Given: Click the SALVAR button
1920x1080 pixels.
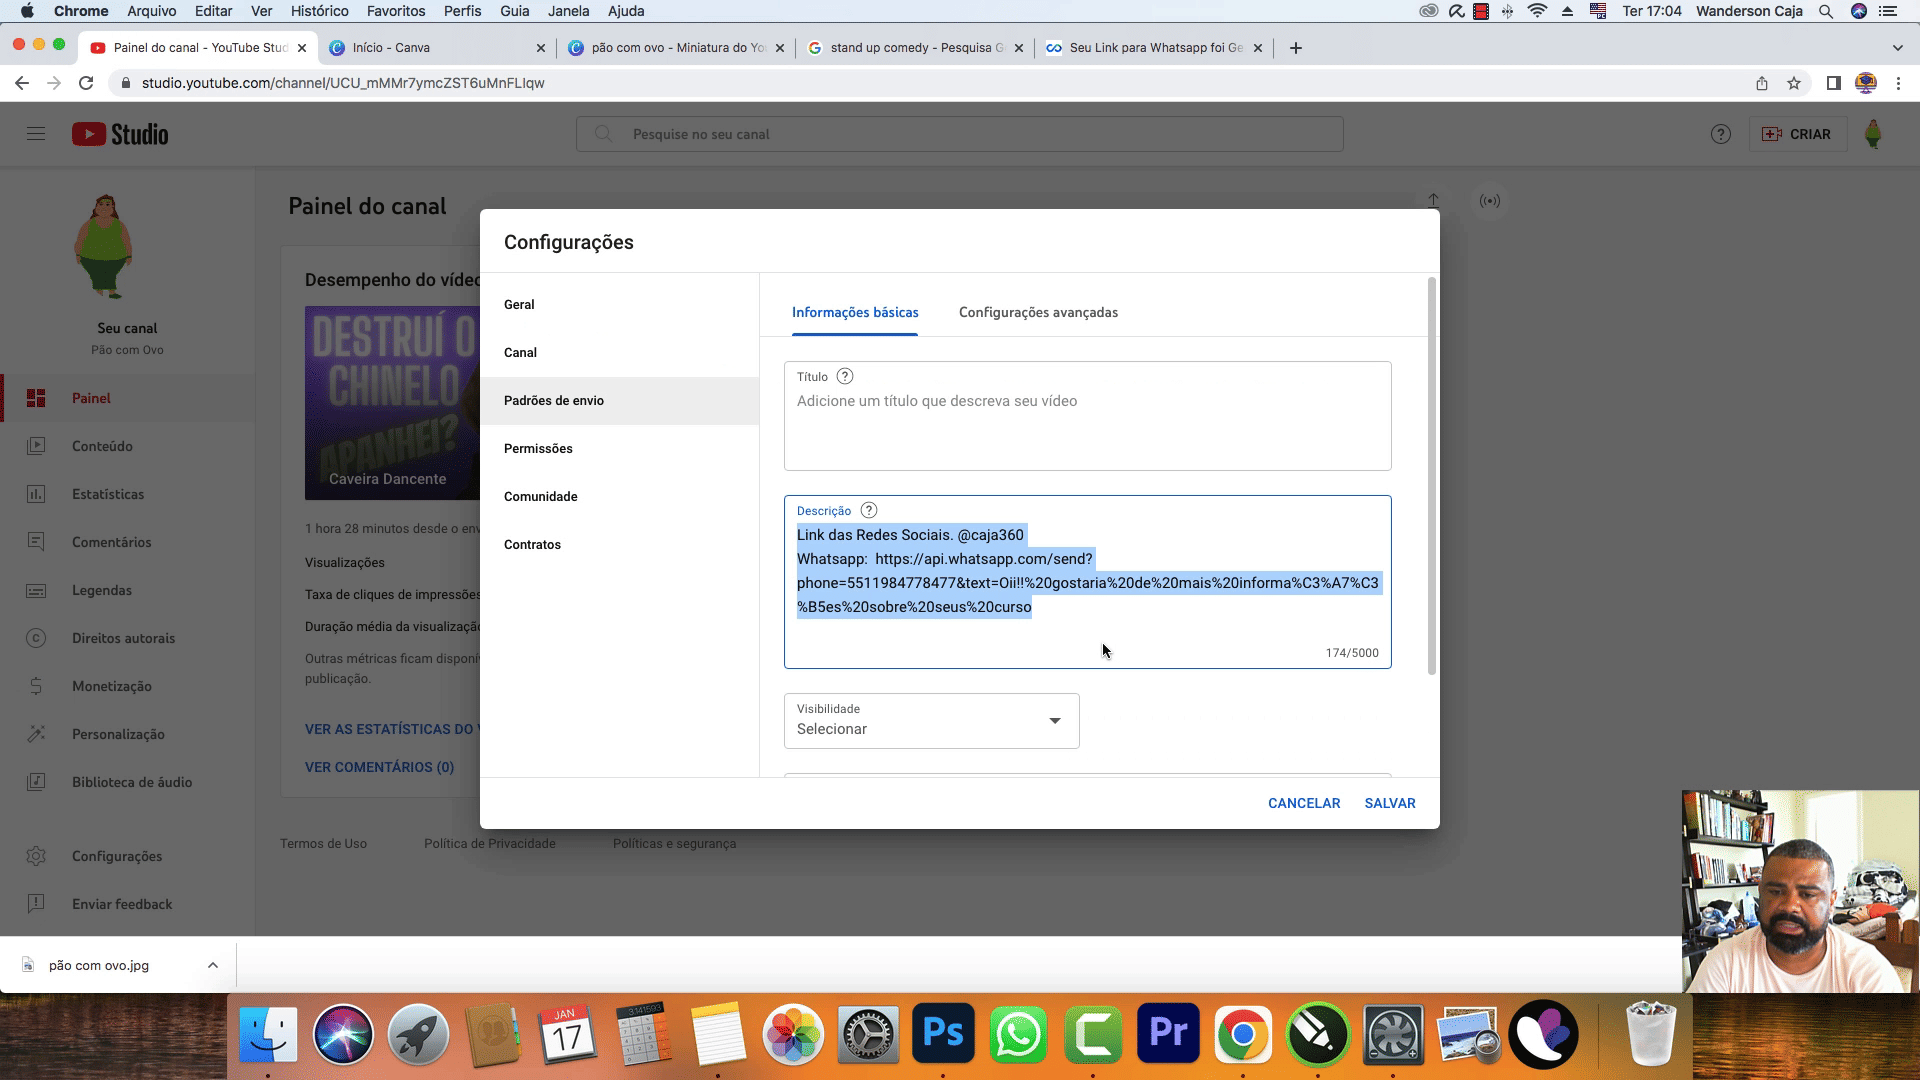Looking at the screenshot, I should [x=1389, y=803].
